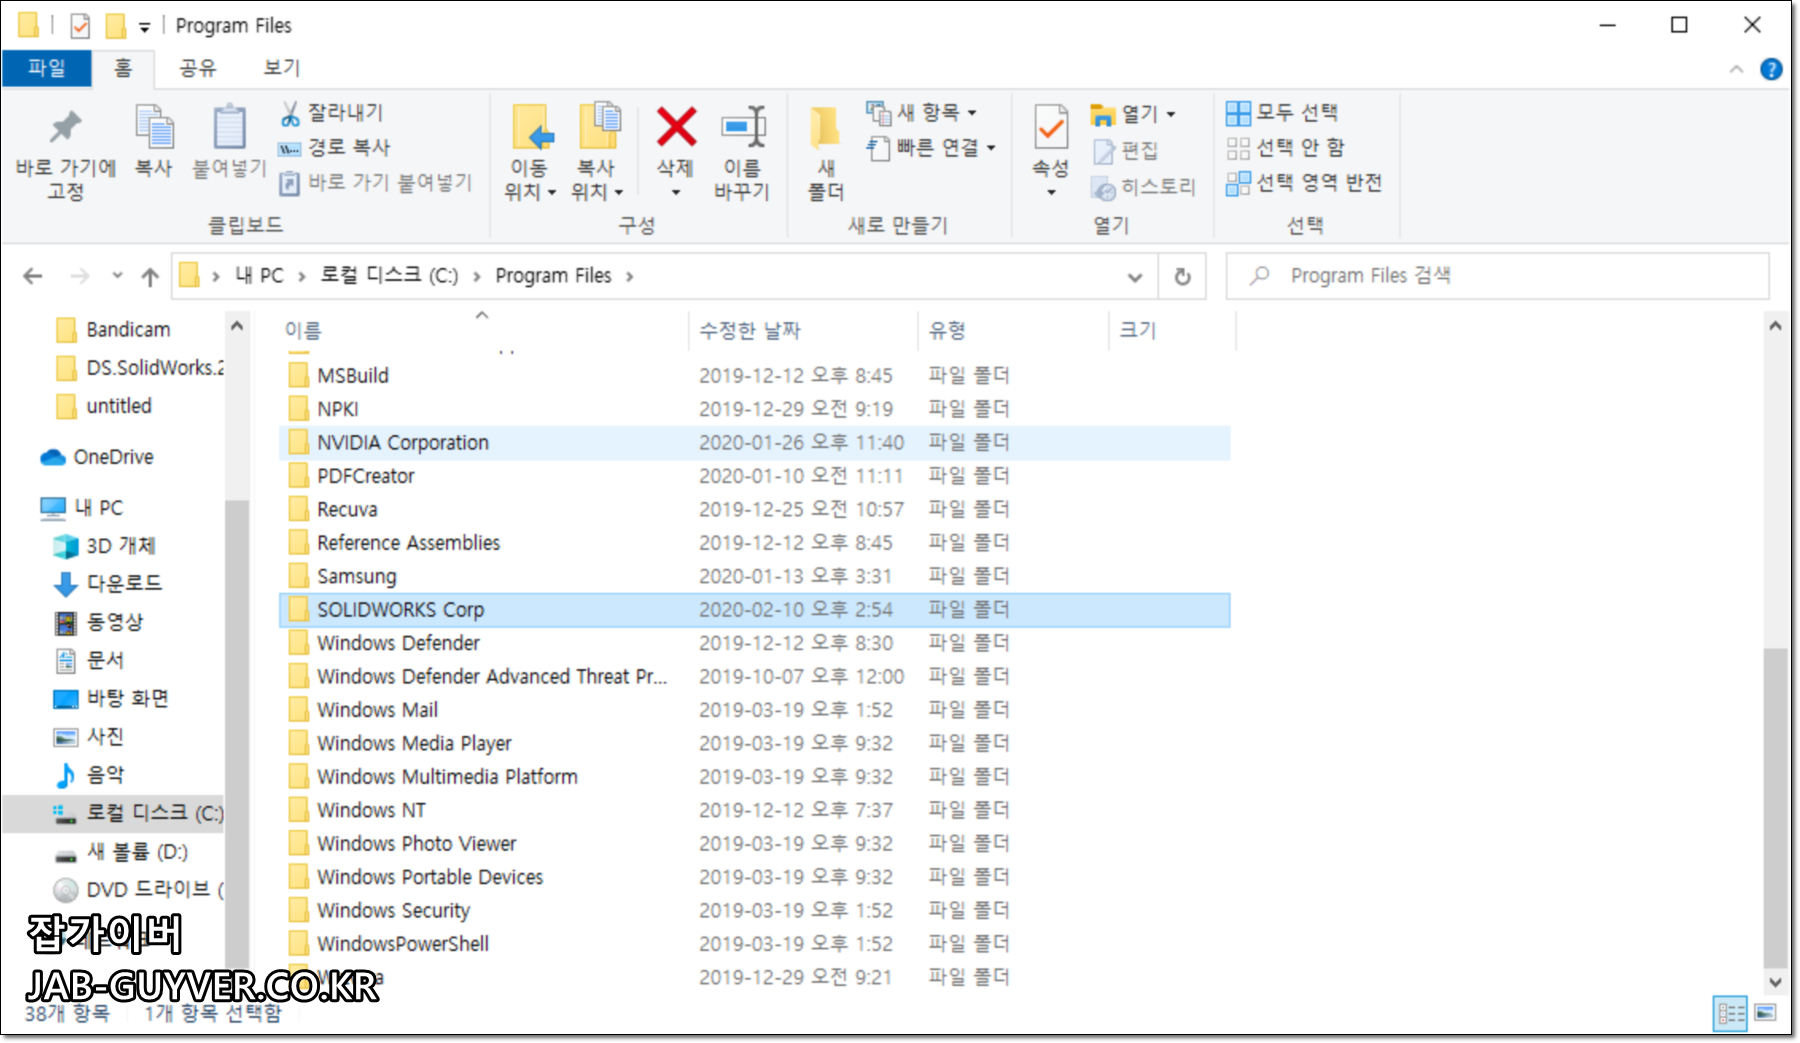Click title bar new folder icon

tap(117, 25)
